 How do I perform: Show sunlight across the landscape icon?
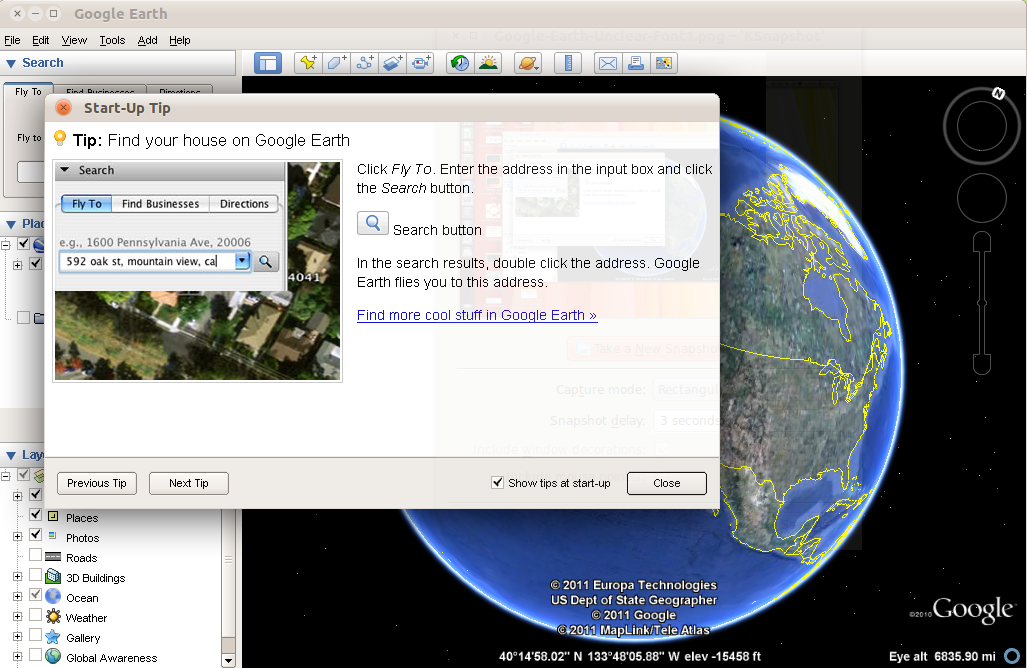489,63
